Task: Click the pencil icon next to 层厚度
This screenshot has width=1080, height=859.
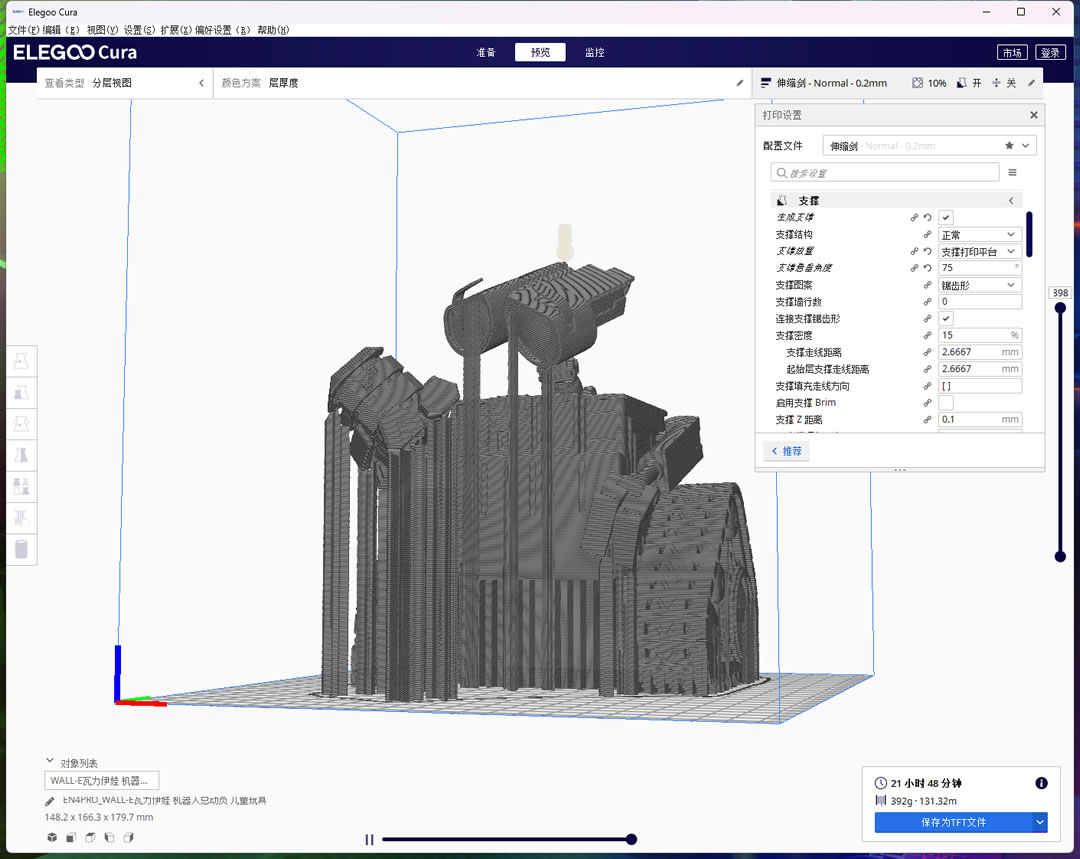Action: point(740,83)
